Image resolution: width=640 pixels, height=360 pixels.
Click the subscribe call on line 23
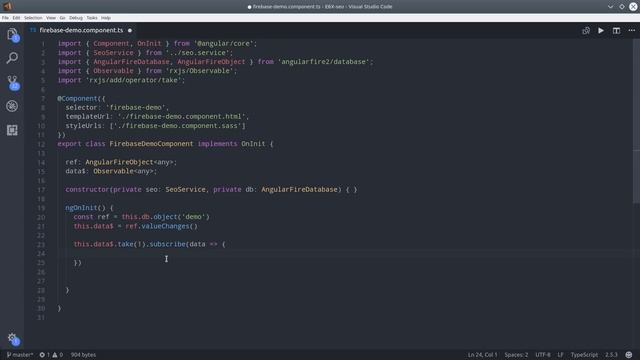(167, 244)
